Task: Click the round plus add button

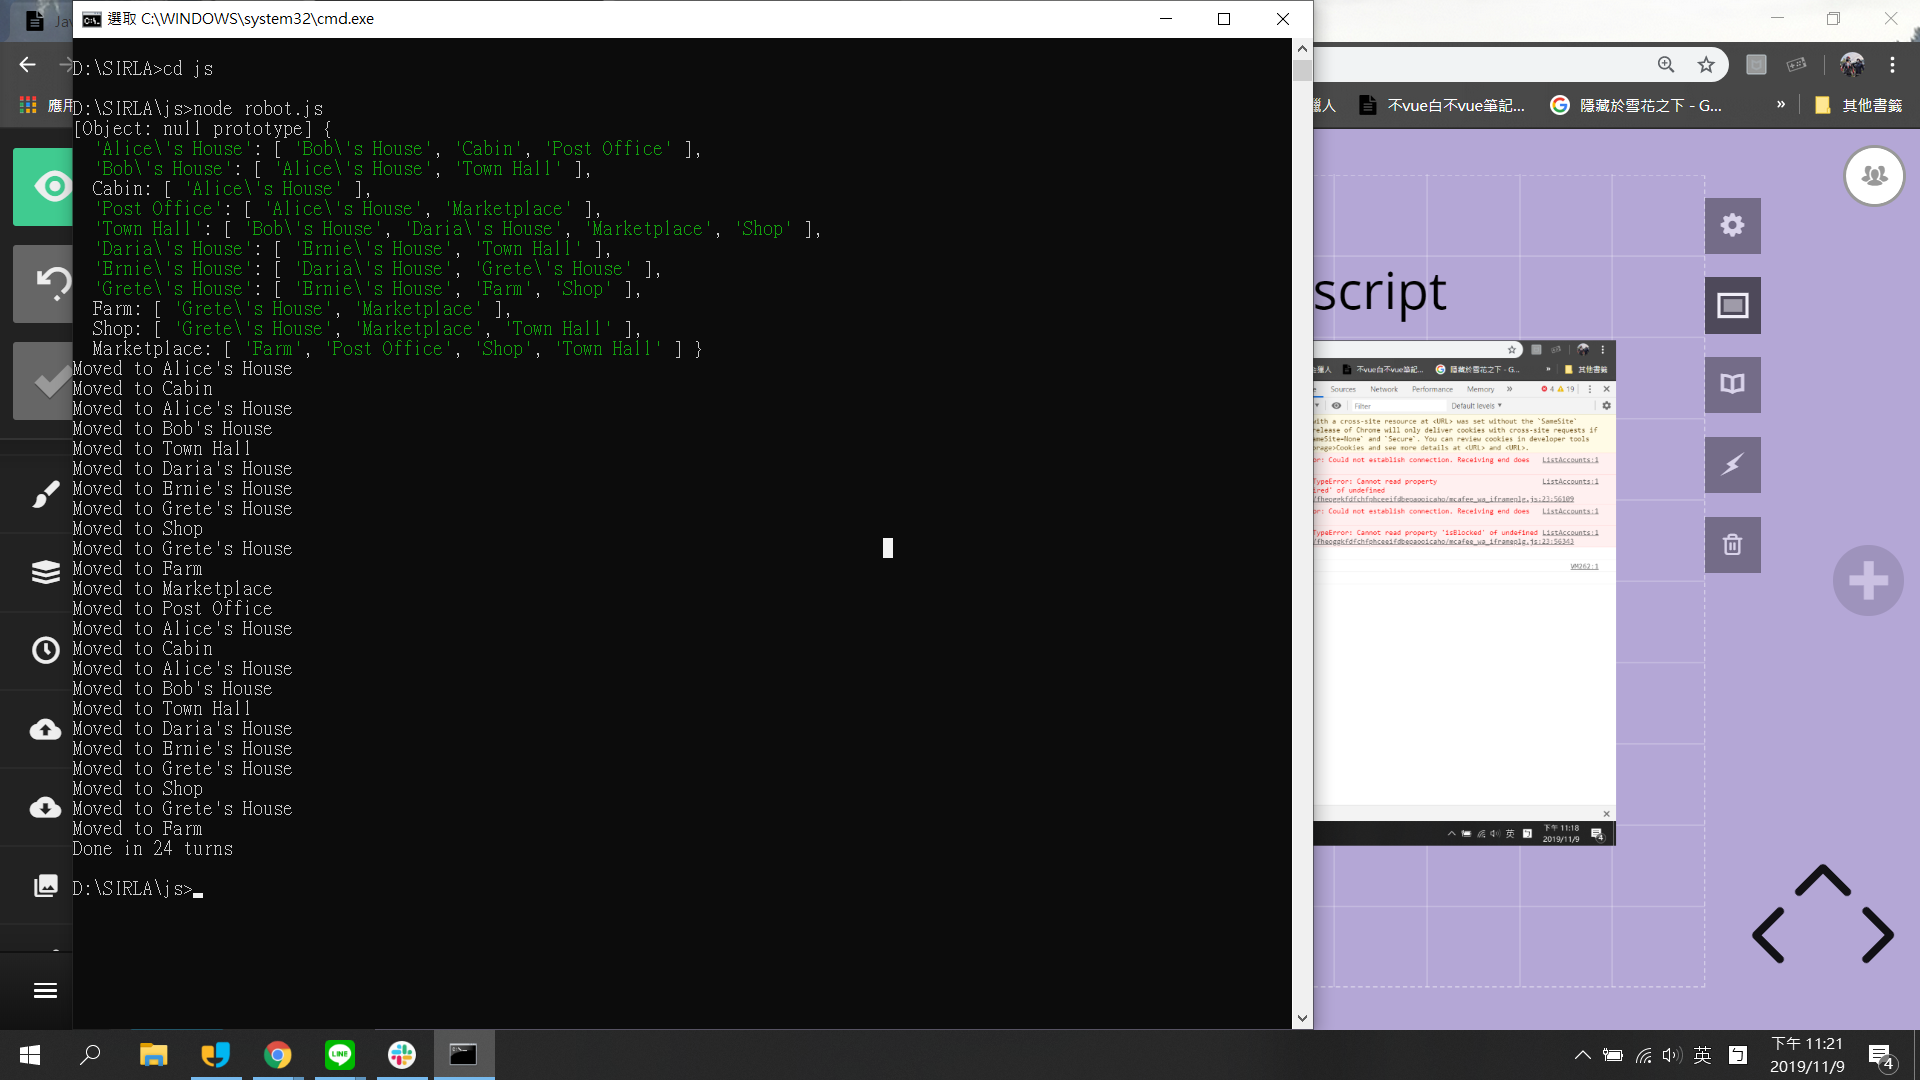Action: click(x=1867, y=581)
